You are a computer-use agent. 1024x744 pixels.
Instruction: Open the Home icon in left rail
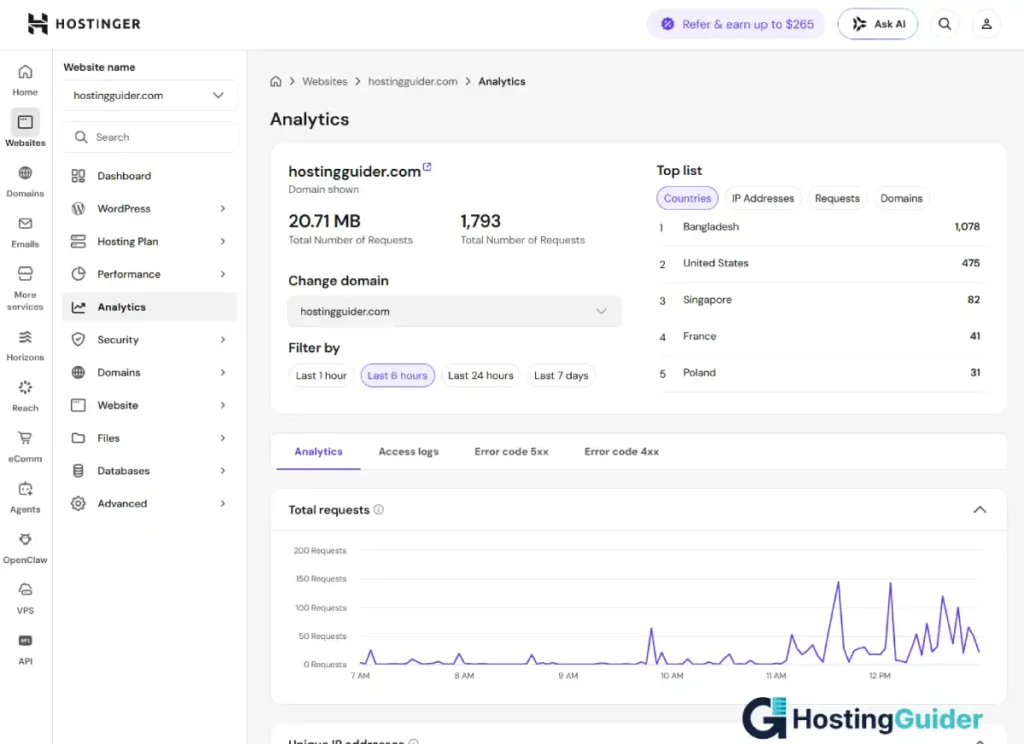coord(25,72)
